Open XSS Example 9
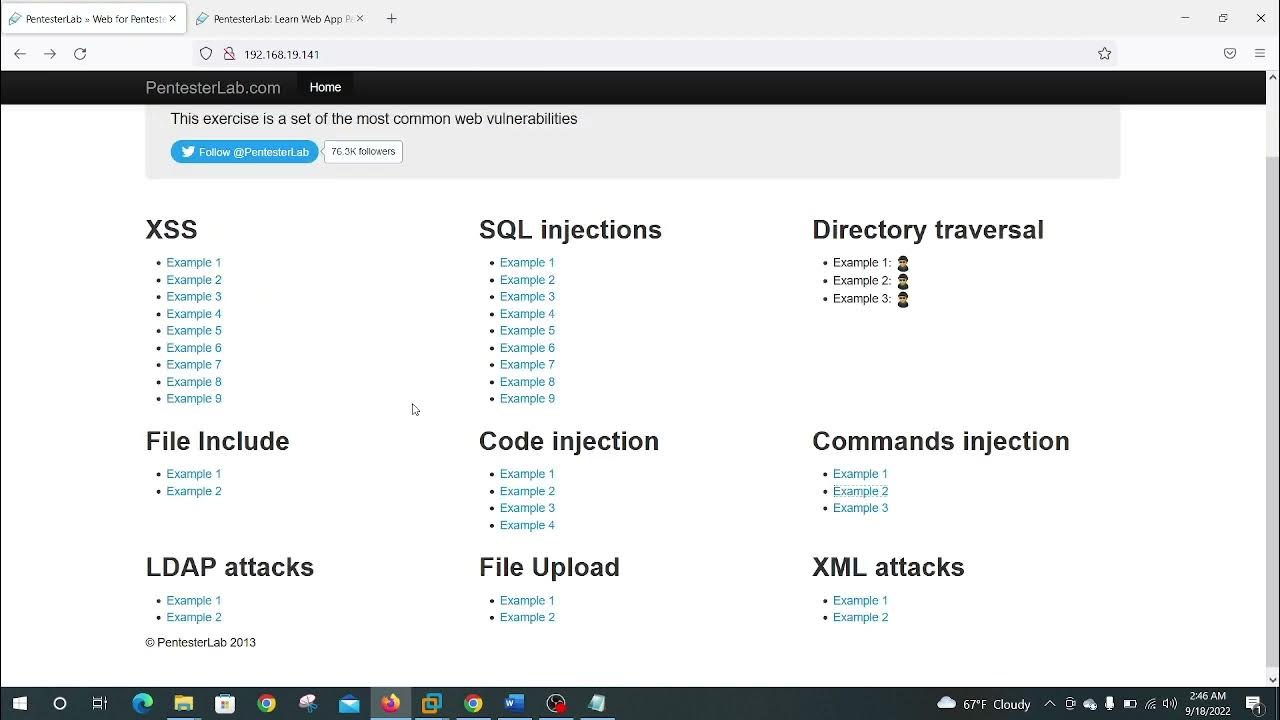Image resolution: width=1280 pixels, height=720 pixels. pyautogui.click(x=194, y=399)
